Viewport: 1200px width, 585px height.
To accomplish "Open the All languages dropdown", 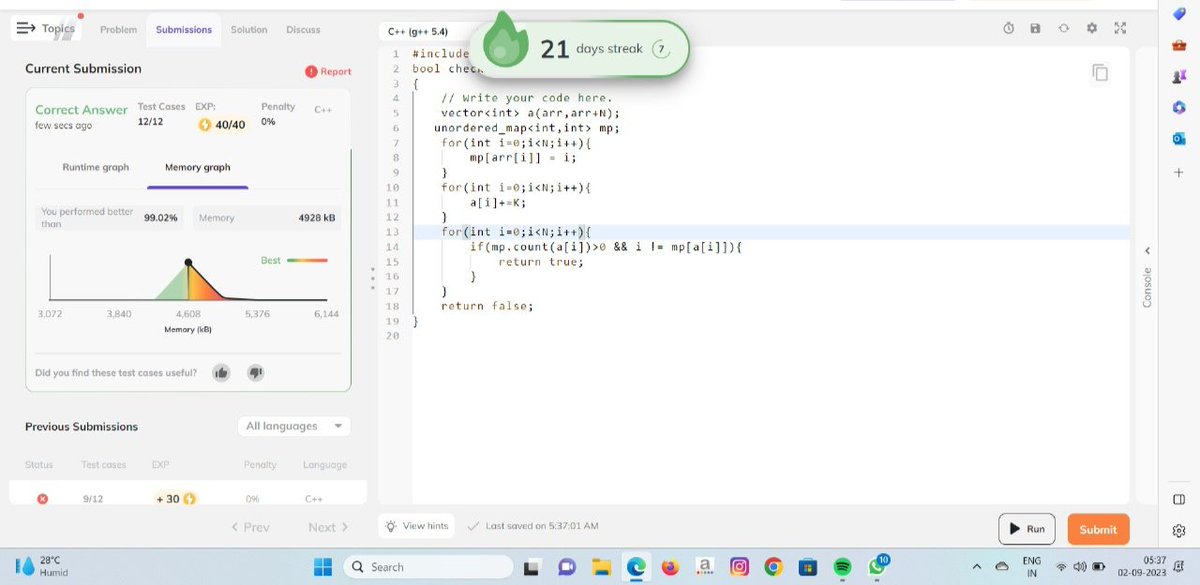I will (293, 425).
